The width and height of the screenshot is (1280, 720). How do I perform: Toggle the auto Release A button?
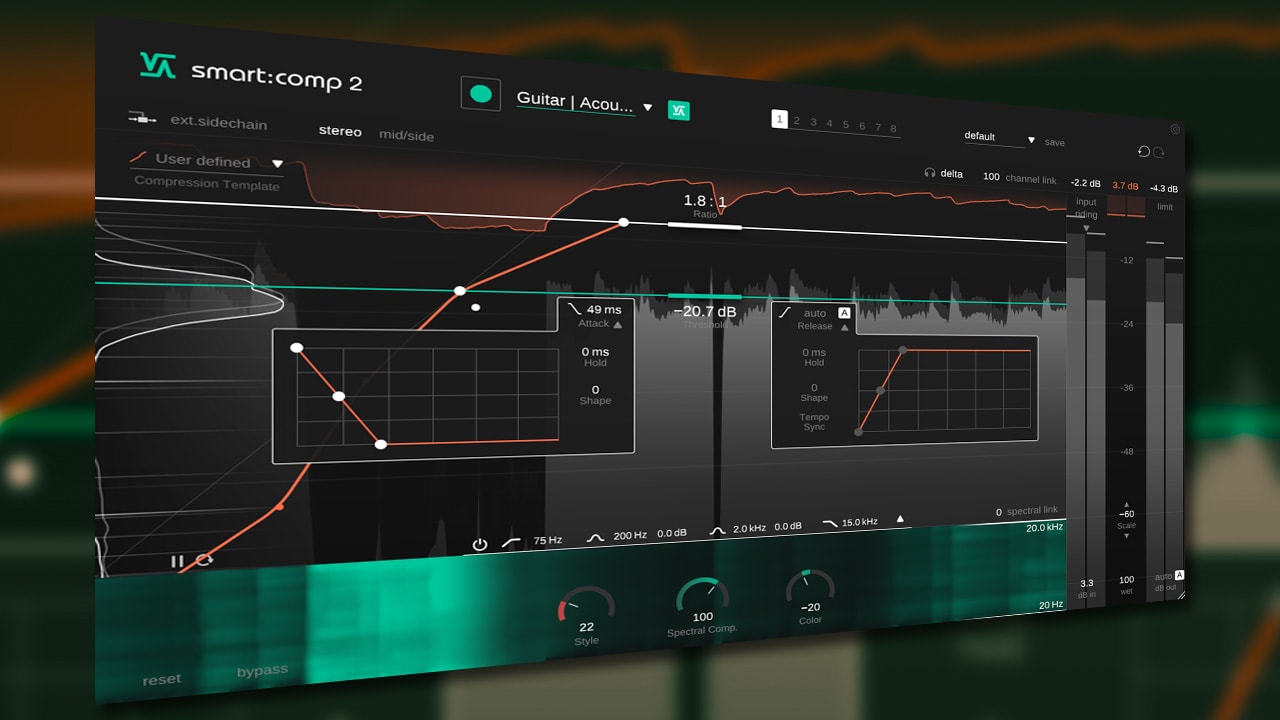845,312
